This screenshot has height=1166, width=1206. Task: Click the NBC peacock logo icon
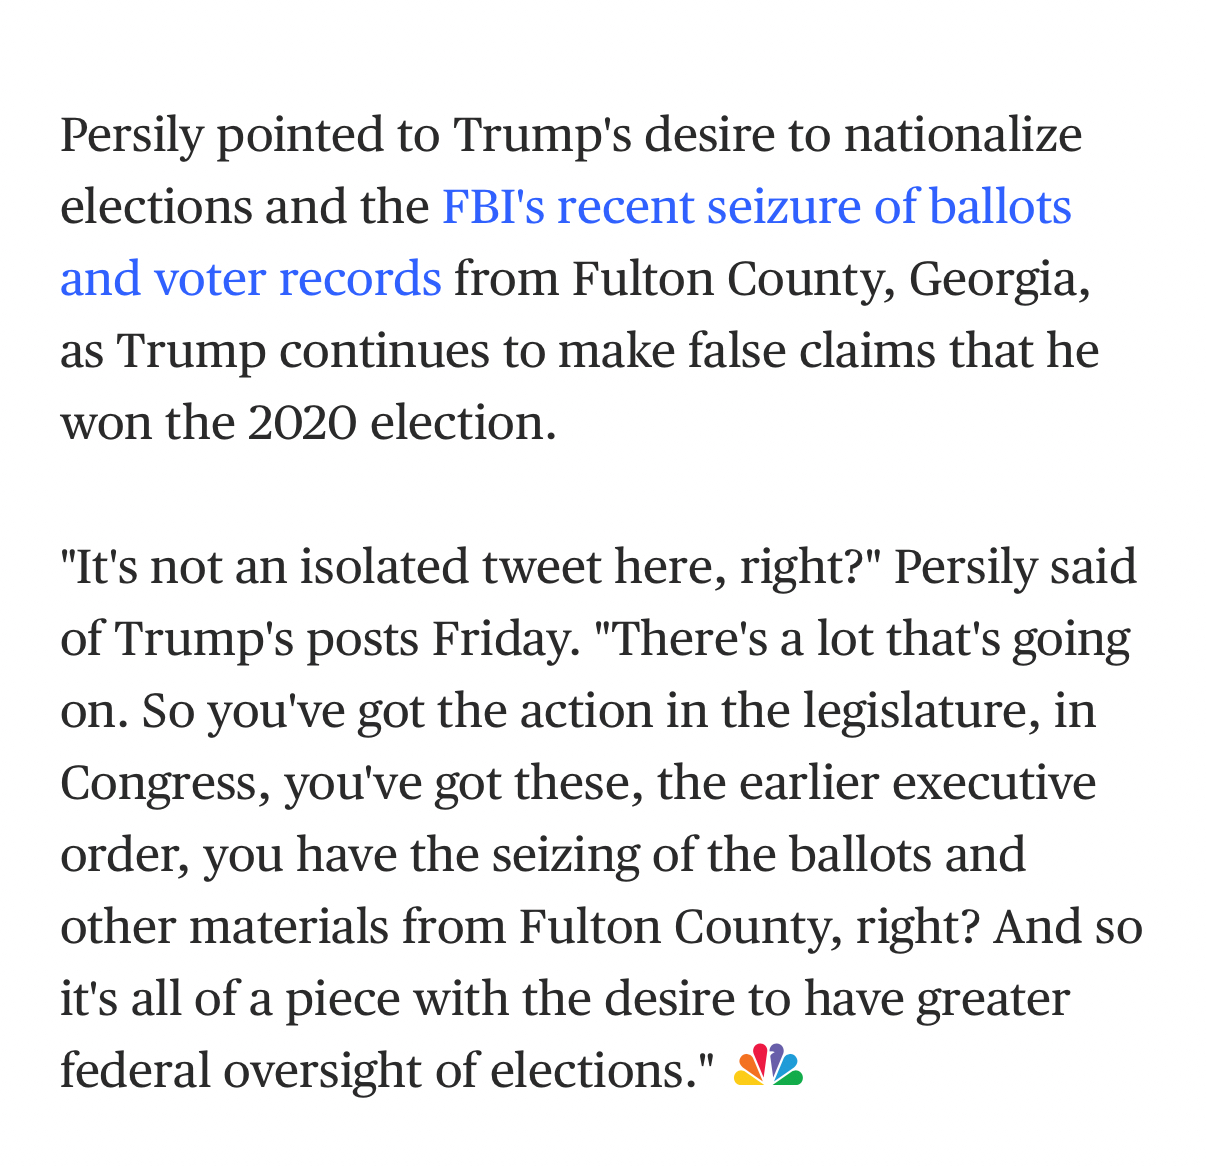point(768,1067)
